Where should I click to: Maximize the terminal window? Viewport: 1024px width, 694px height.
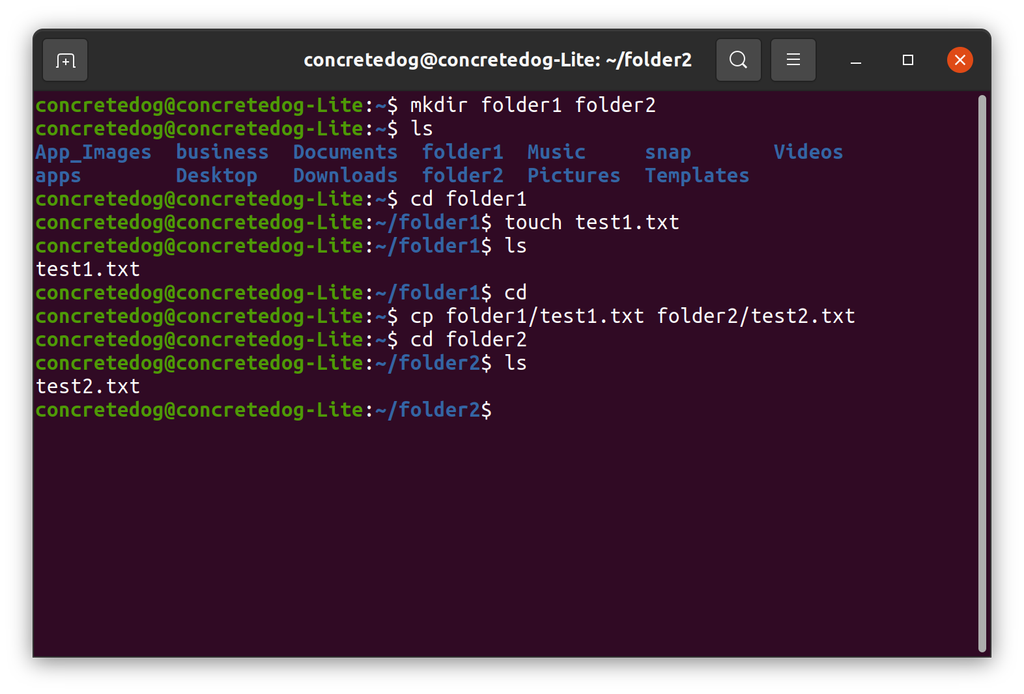click(x=908, y=61)
